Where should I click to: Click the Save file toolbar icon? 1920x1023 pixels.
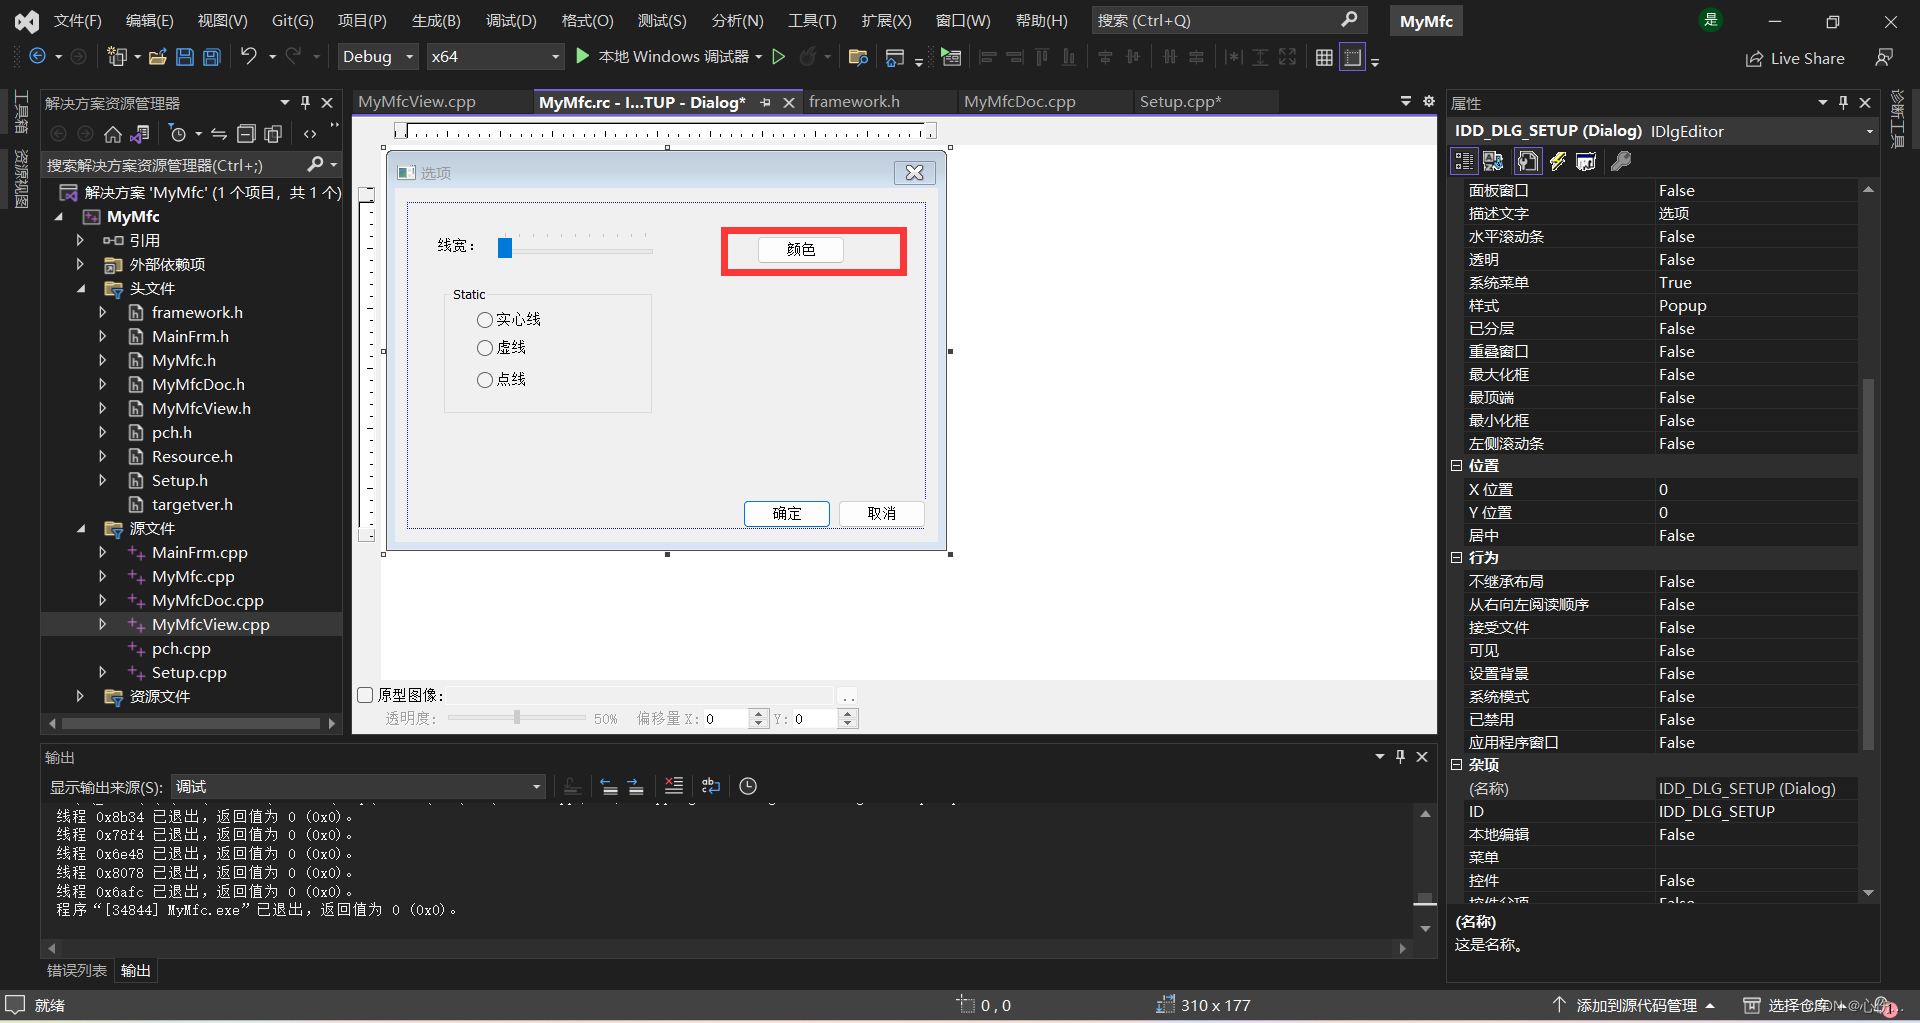point(185,57)
